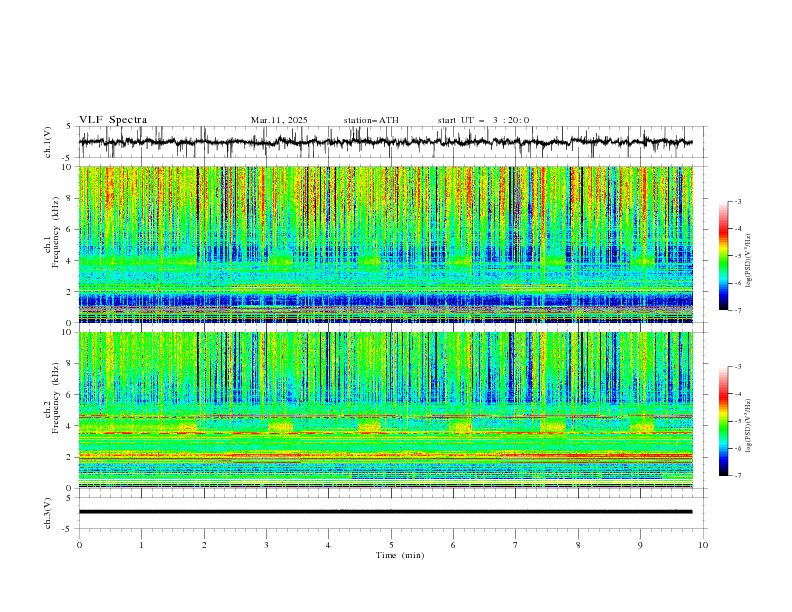Click the "start UT = 3 :20: 0" text

click(x=483, y=120)
